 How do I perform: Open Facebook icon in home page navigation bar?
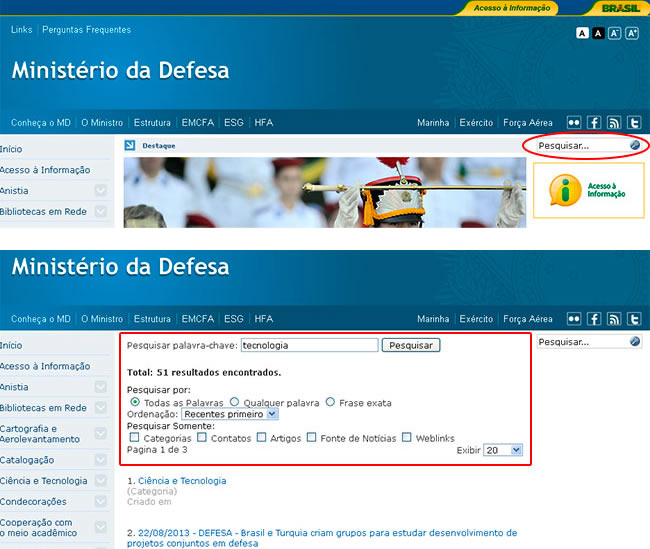click(594, 123)
